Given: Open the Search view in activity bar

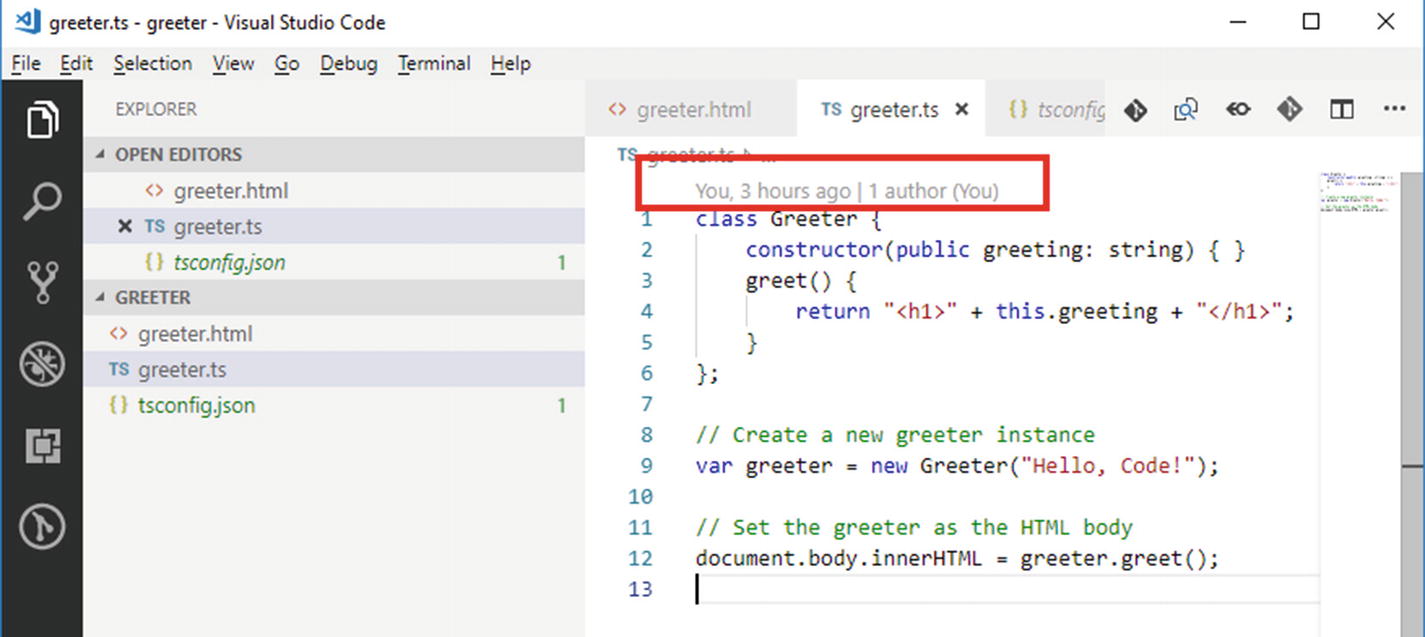Looking at the screenshot, I should (x=42, y=201).
